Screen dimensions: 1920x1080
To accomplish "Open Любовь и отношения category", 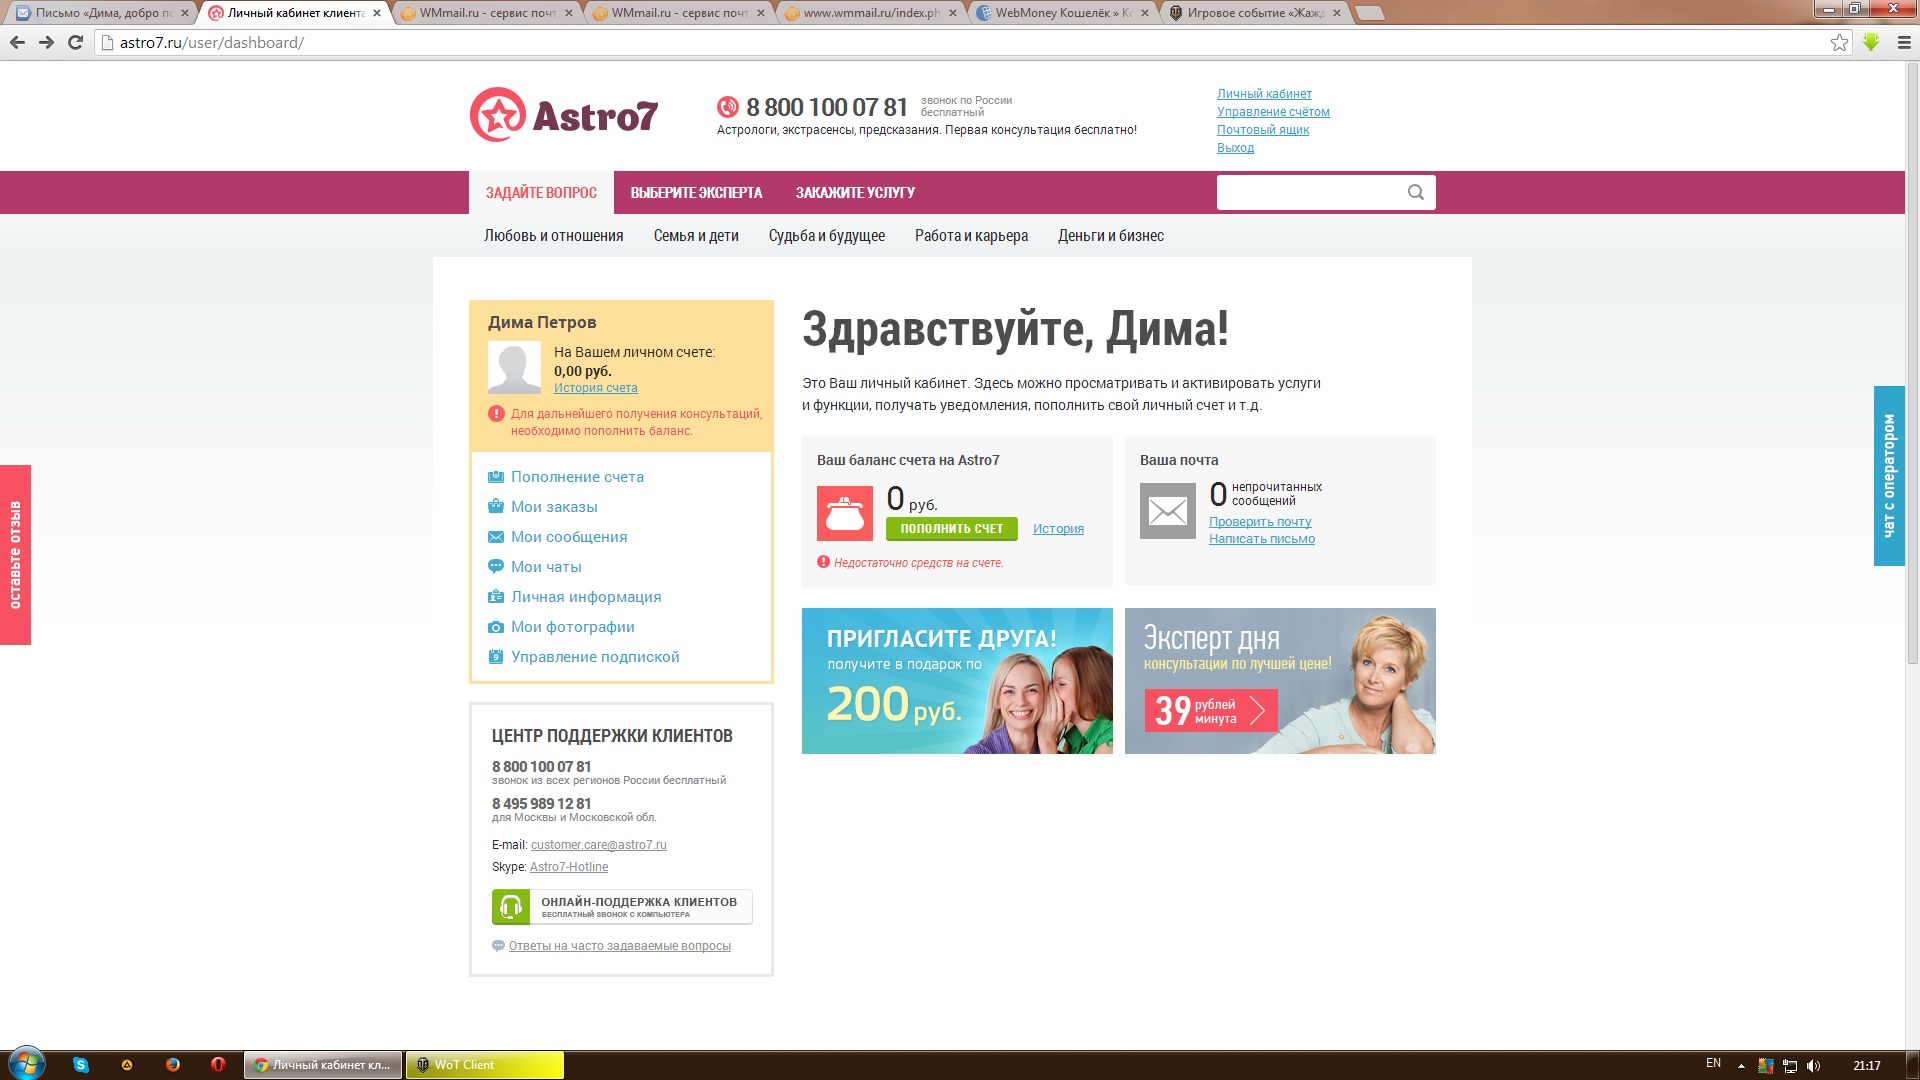I will 553,236.
